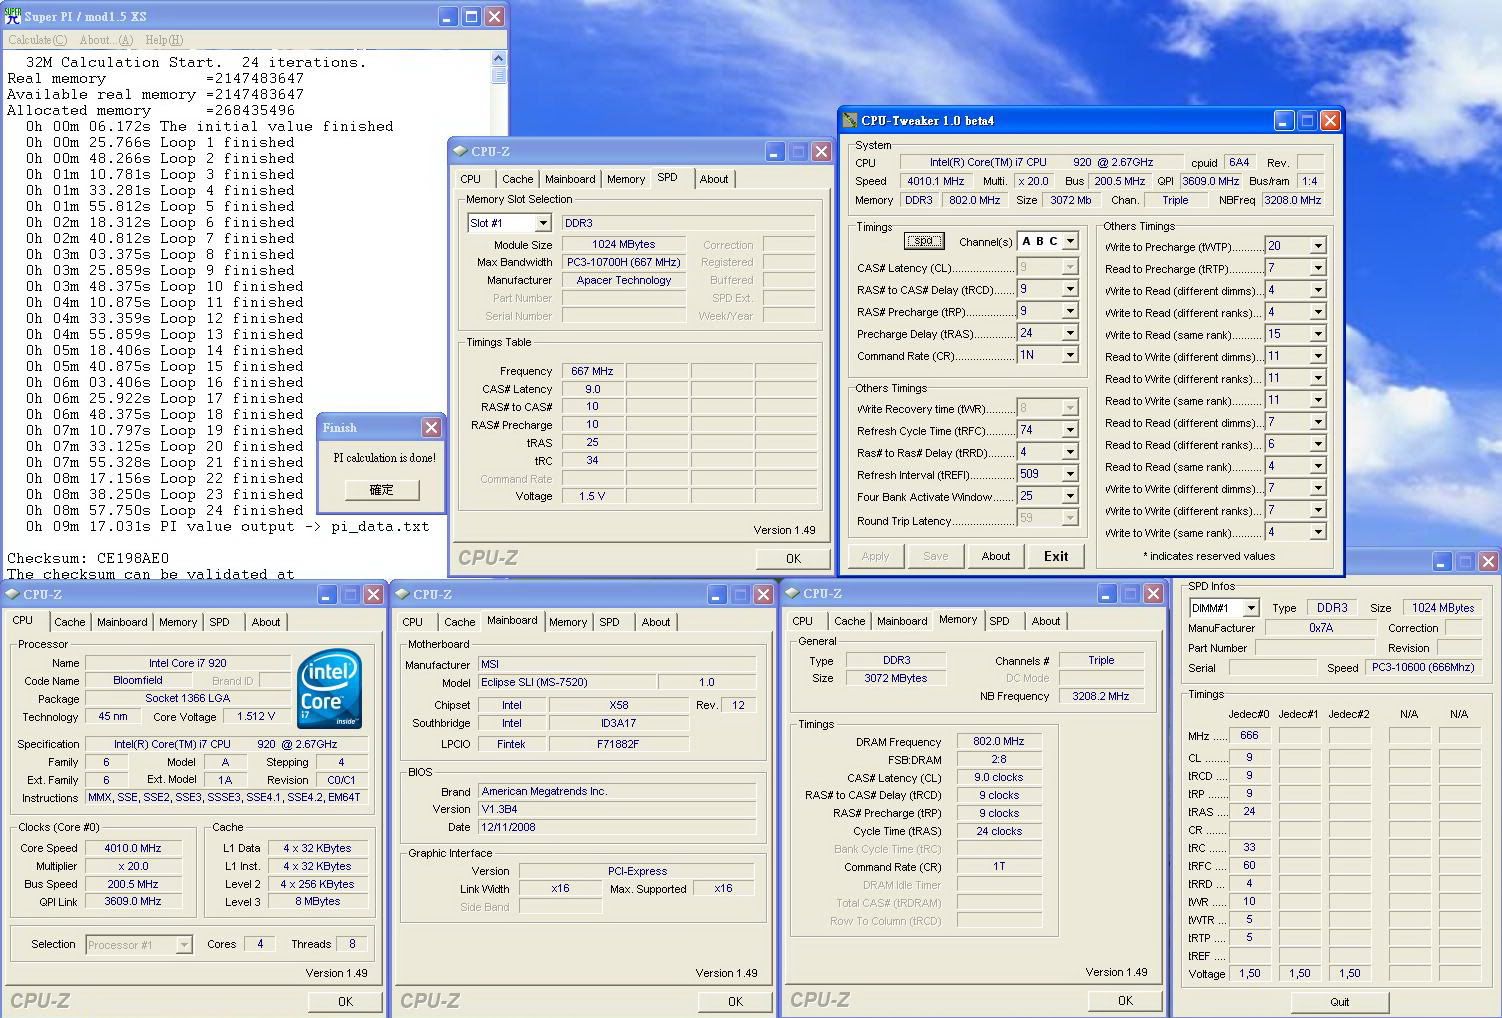Screen dimensions: 1502x1018
Task: Click the Eclipse SLI (MS-7520) model value
Action: 566,682
